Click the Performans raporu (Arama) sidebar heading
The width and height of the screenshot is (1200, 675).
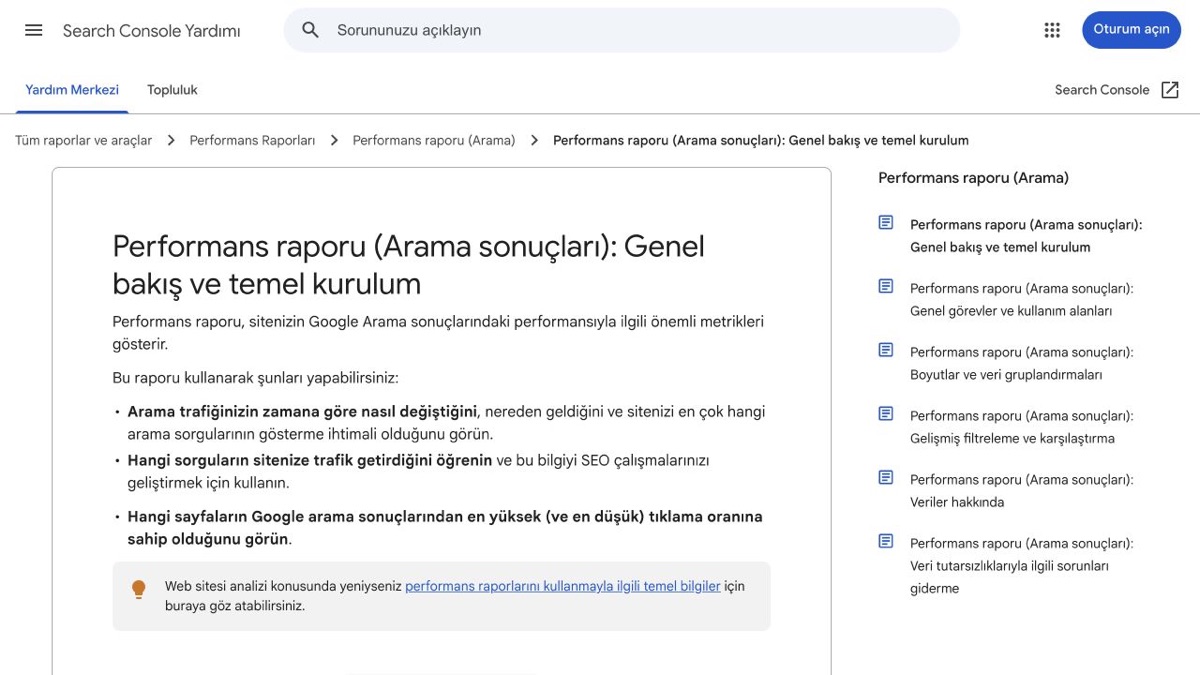[973, 178]
